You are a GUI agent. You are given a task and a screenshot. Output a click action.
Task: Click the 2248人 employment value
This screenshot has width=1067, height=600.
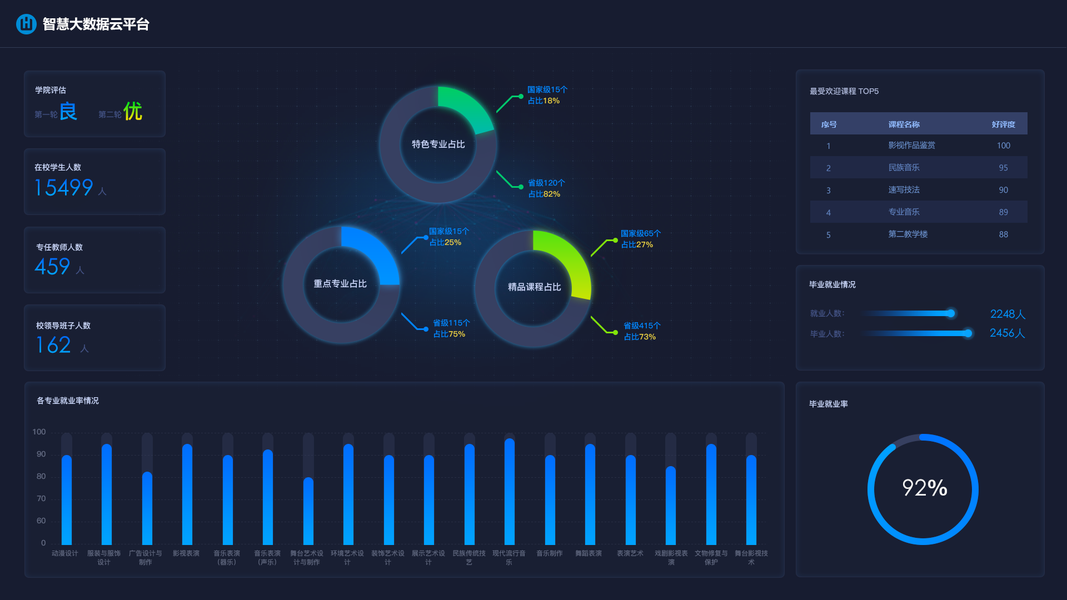1008,314
